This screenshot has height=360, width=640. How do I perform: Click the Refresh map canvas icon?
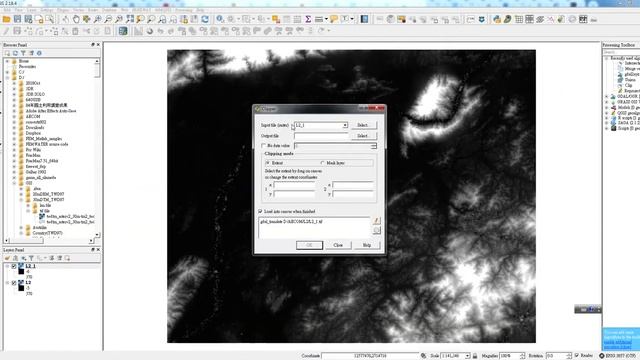pos(205,19)
